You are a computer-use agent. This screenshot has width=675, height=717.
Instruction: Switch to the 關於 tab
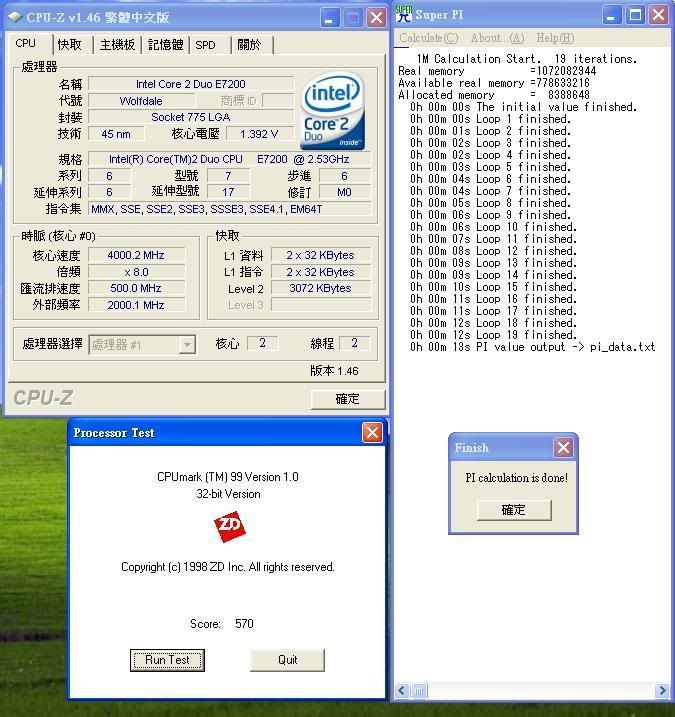pyautogui.click(x=249, y=44)
